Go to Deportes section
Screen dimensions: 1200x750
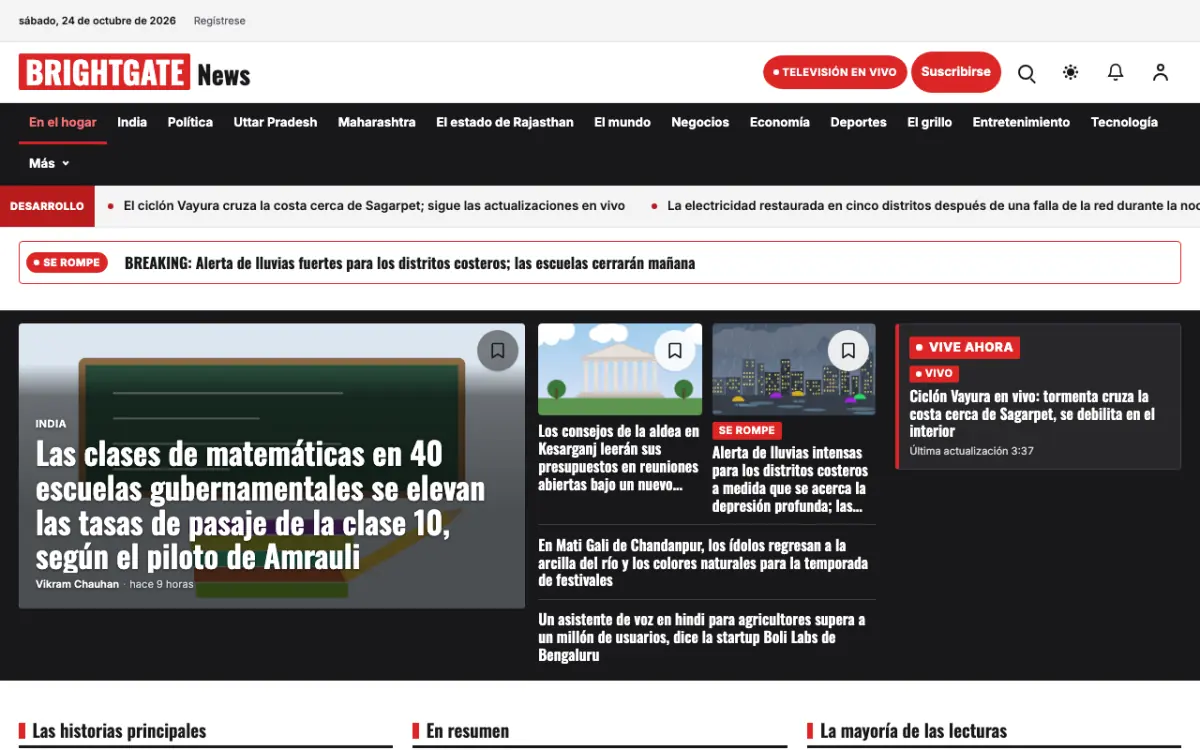(x=858, y=122)
